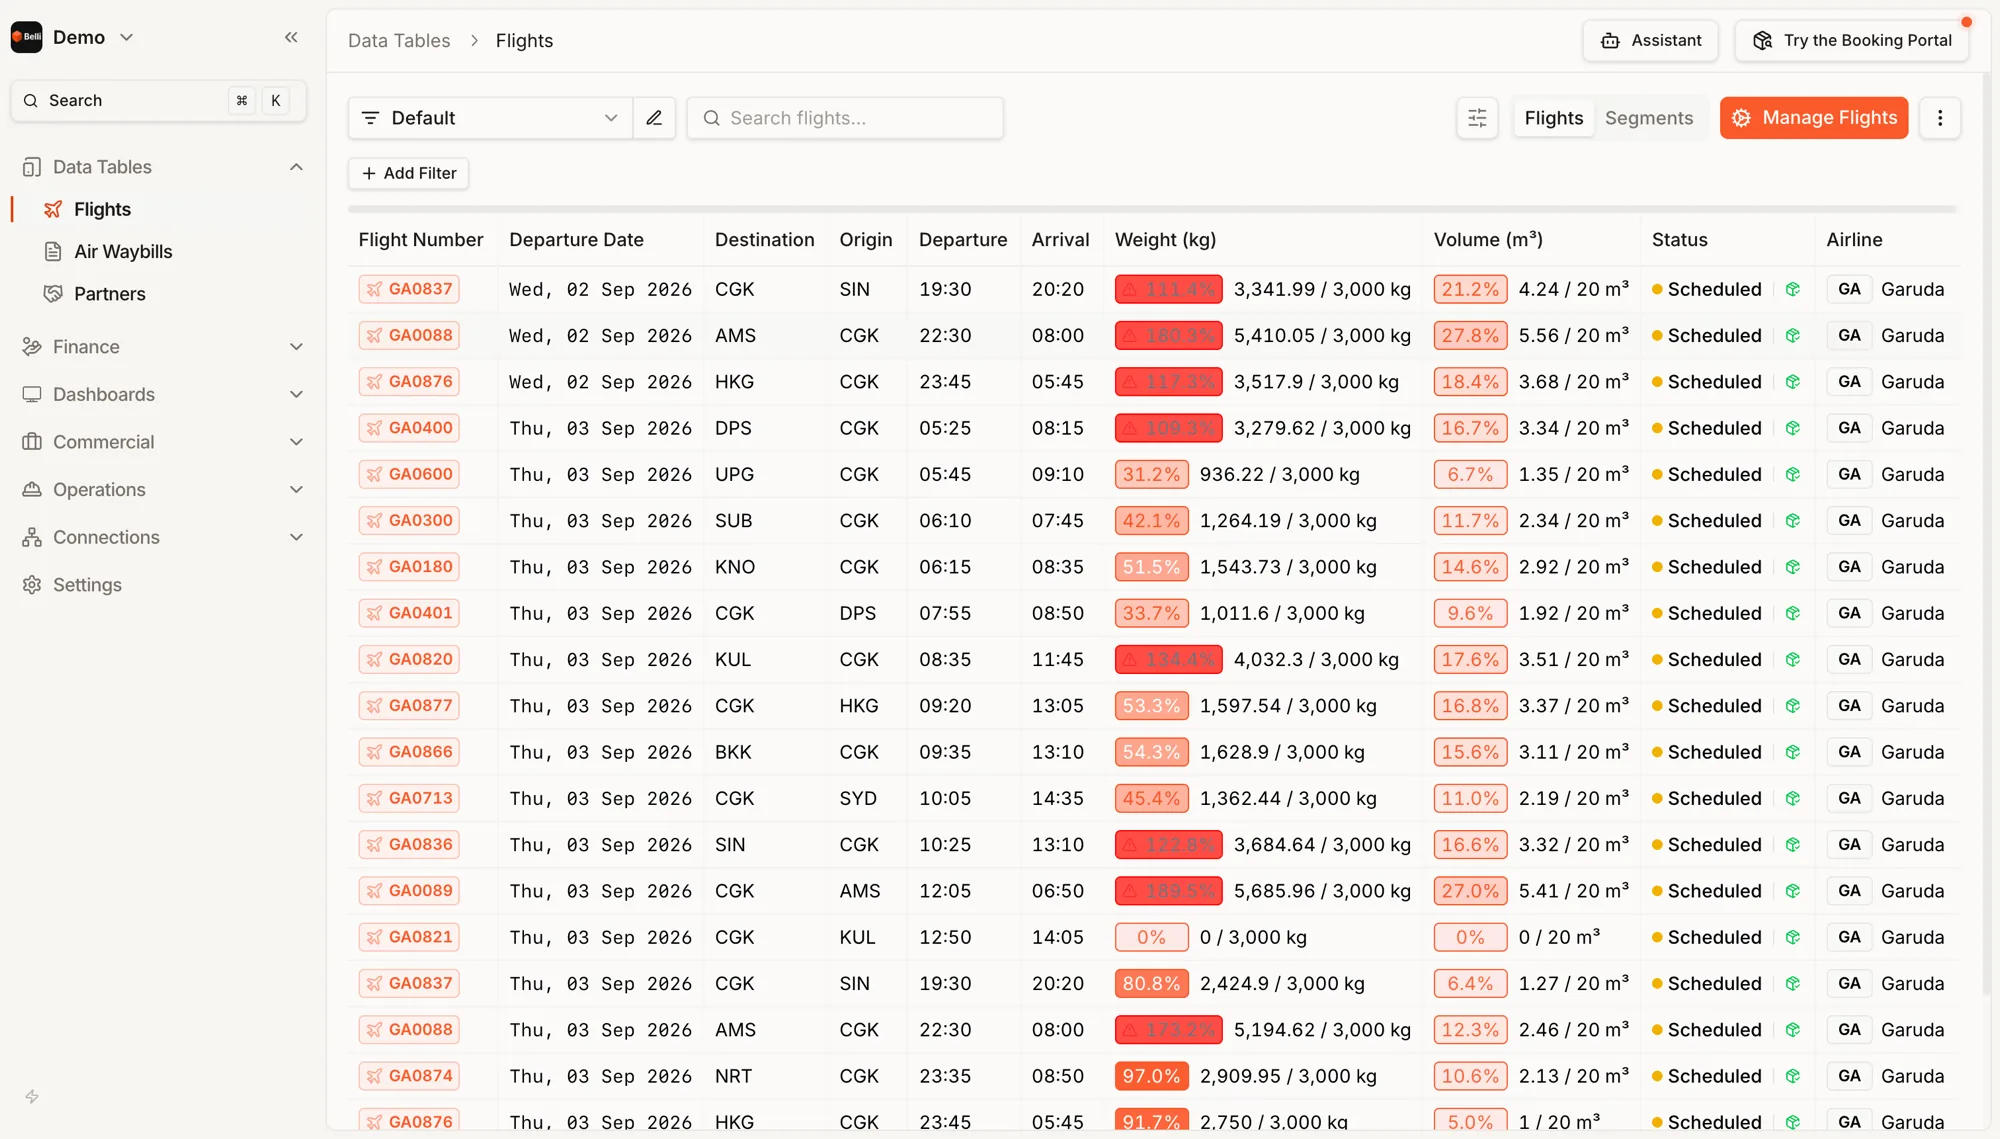This screenshot has width=2000, height=1139.
Task: Click the Add Filter button
Action: (x=408, y=173)
